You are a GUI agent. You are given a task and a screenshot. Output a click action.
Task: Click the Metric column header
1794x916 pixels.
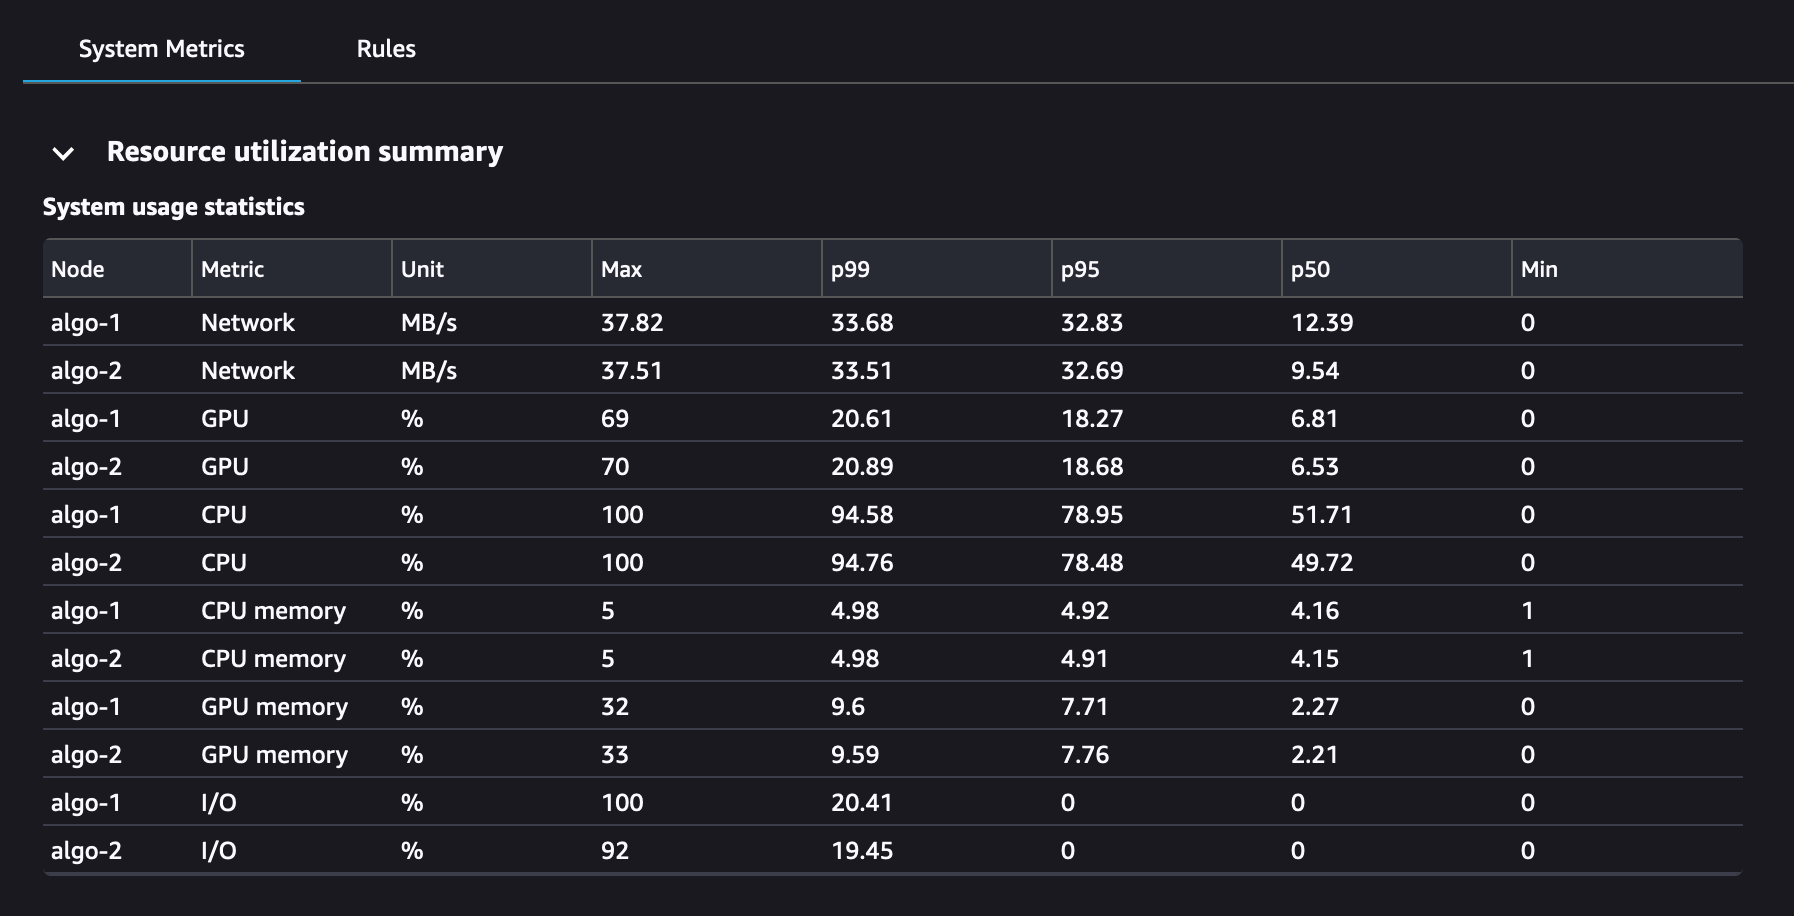(231, 268)
